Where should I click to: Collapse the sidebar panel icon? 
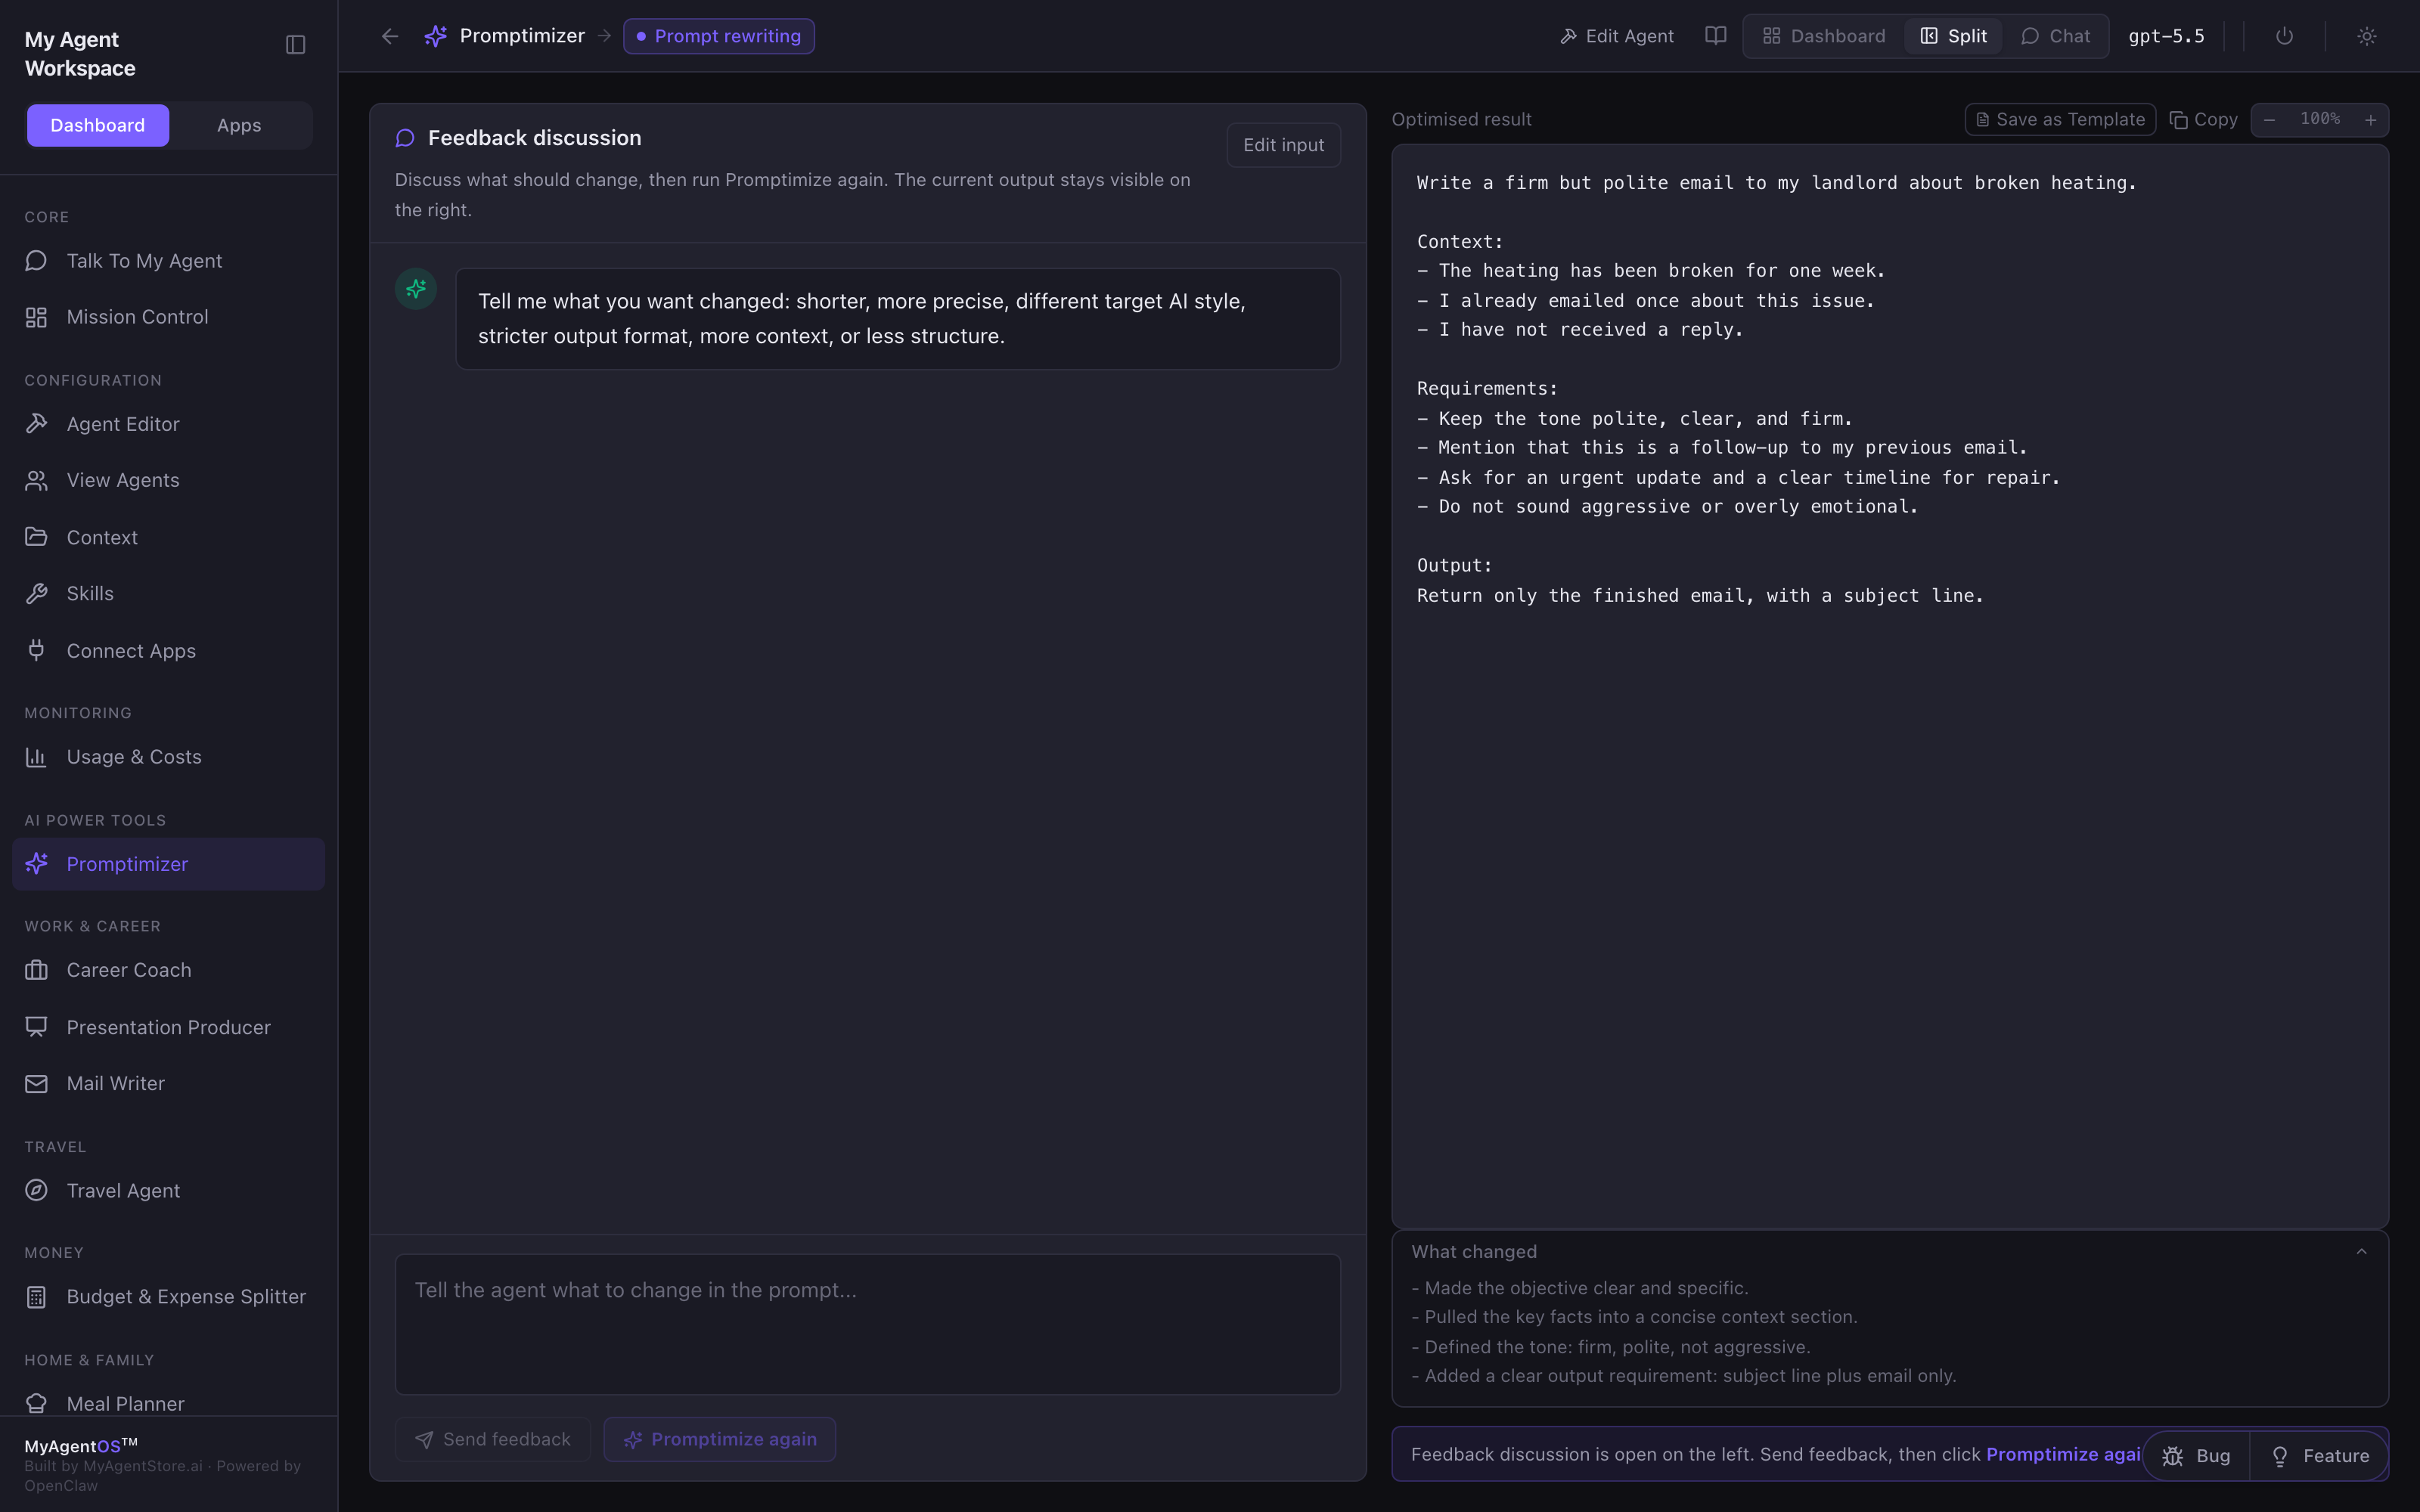pyautogui.click(x=295, y=45)
